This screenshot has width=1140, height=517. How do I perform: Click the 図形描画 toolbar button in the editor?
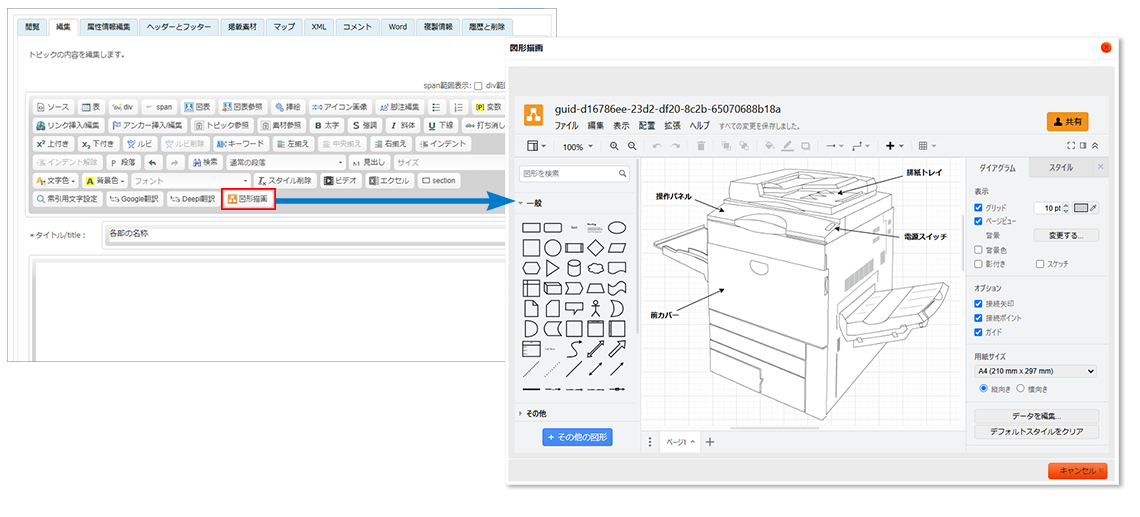click(248, 199)
